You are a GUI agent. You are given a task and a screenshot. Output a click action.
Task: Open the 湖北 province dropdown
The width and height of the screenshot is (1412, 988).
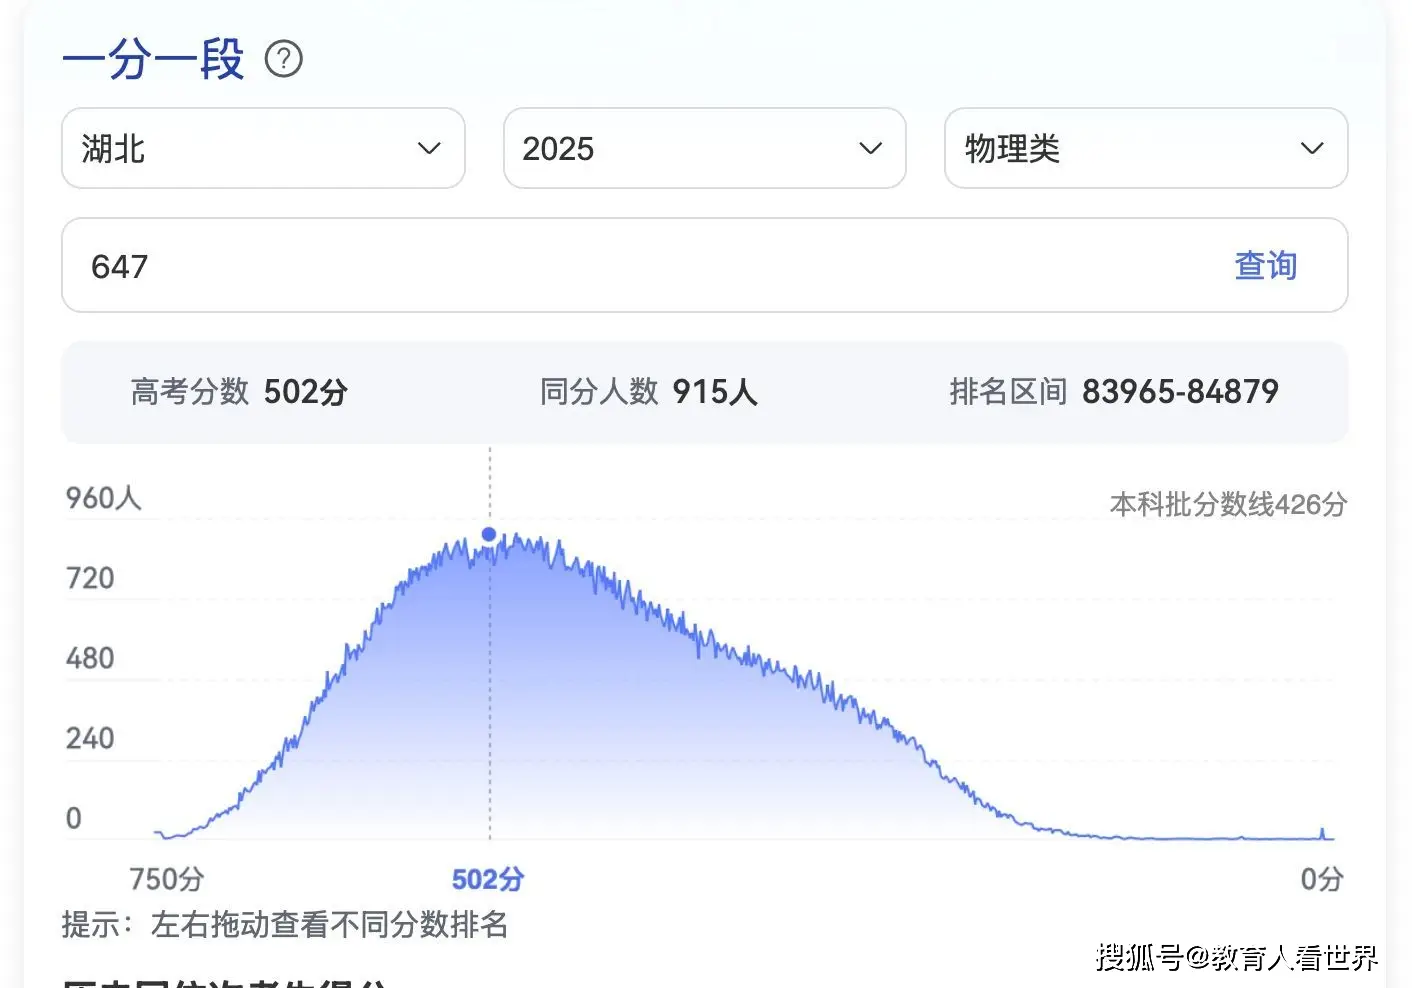[x=263, y=148]
